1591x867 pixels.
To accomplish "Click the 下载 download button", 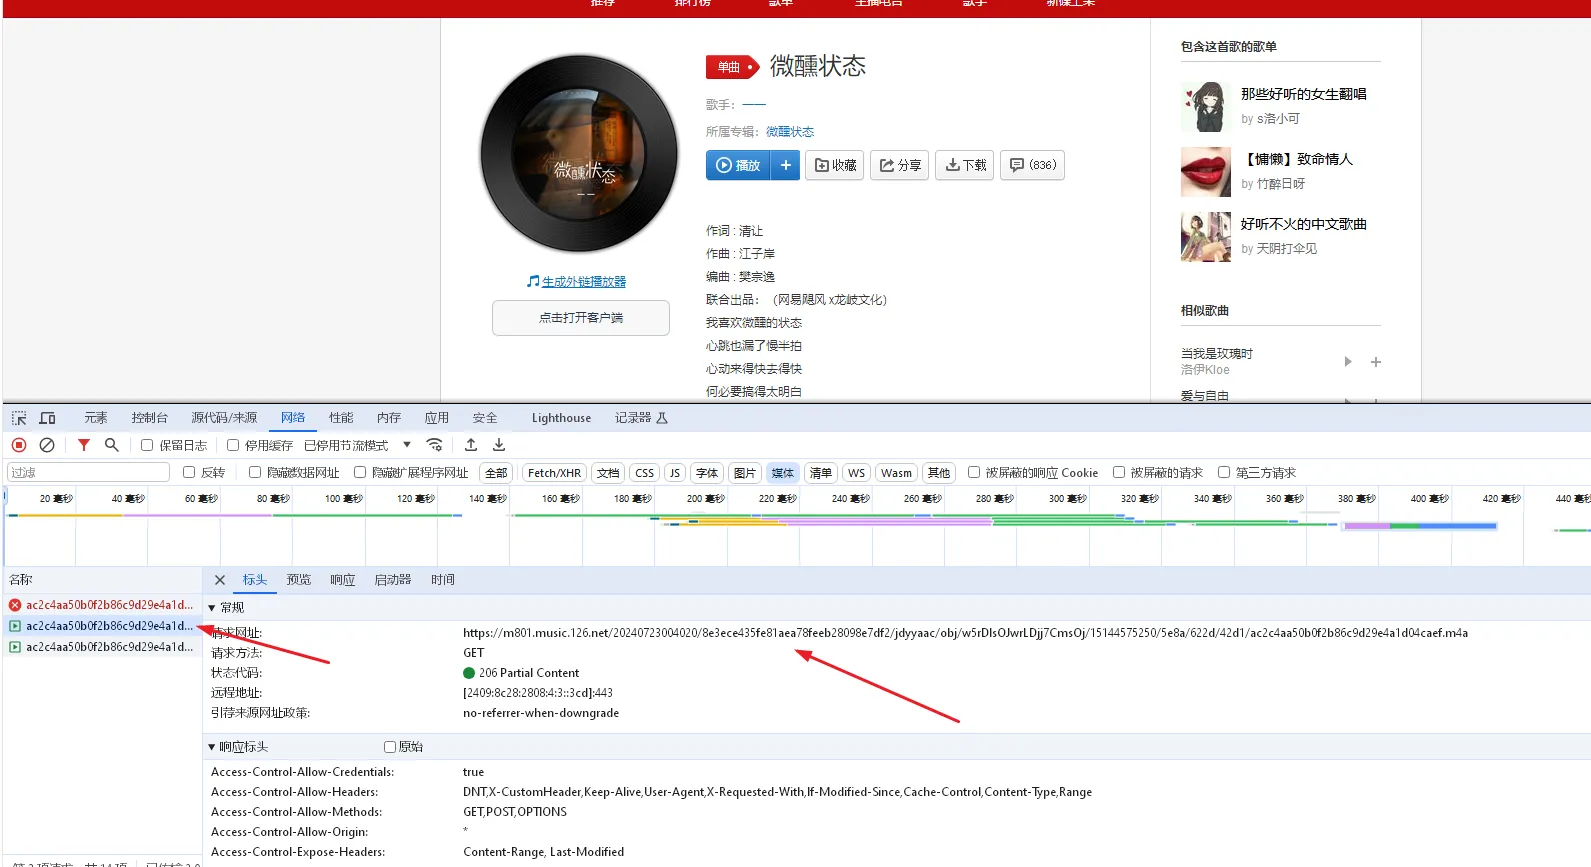I will 965,165.
